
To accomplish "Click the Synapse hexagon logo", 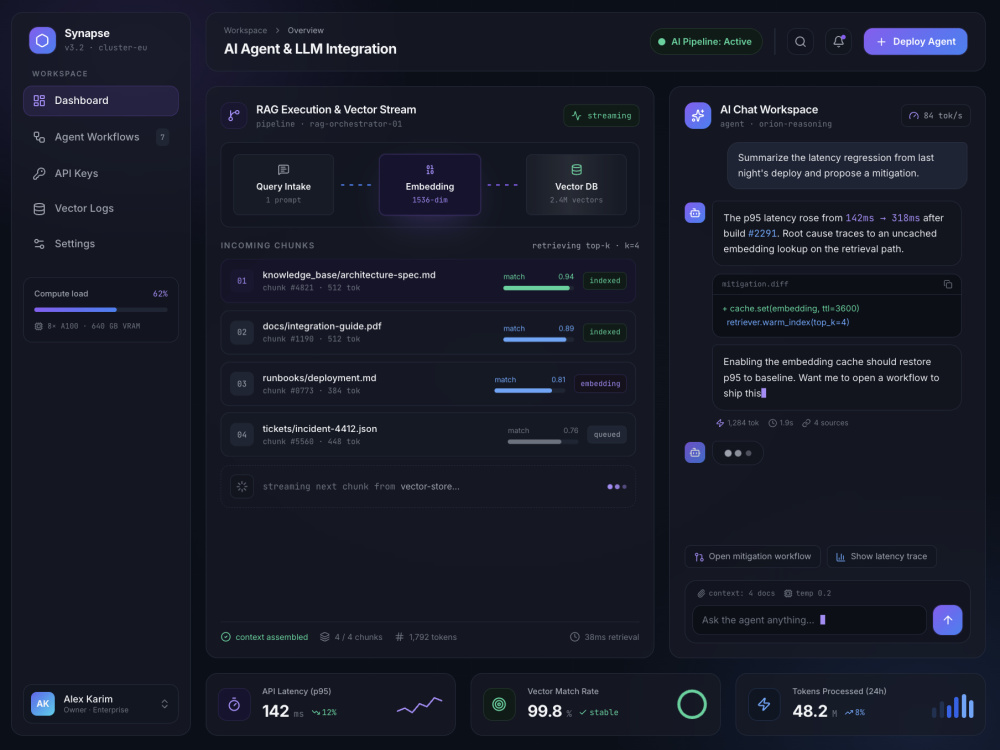I will [x=42, y=40].
